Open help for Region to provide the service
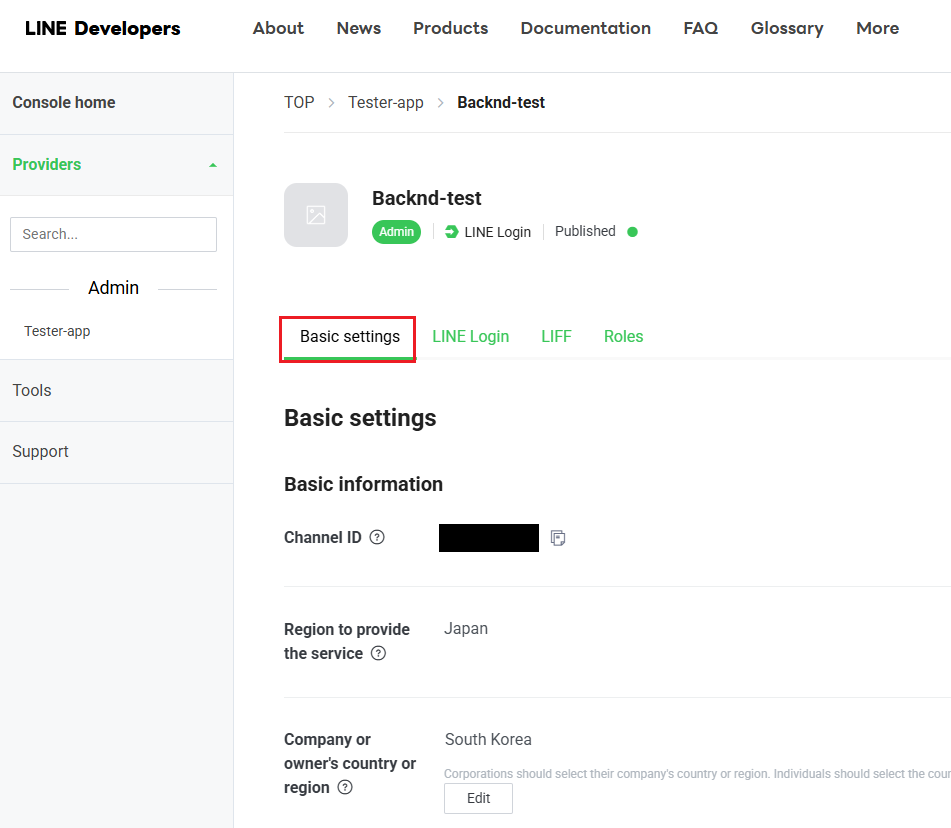This screenshot has height=828, width=951. (378, 653)
